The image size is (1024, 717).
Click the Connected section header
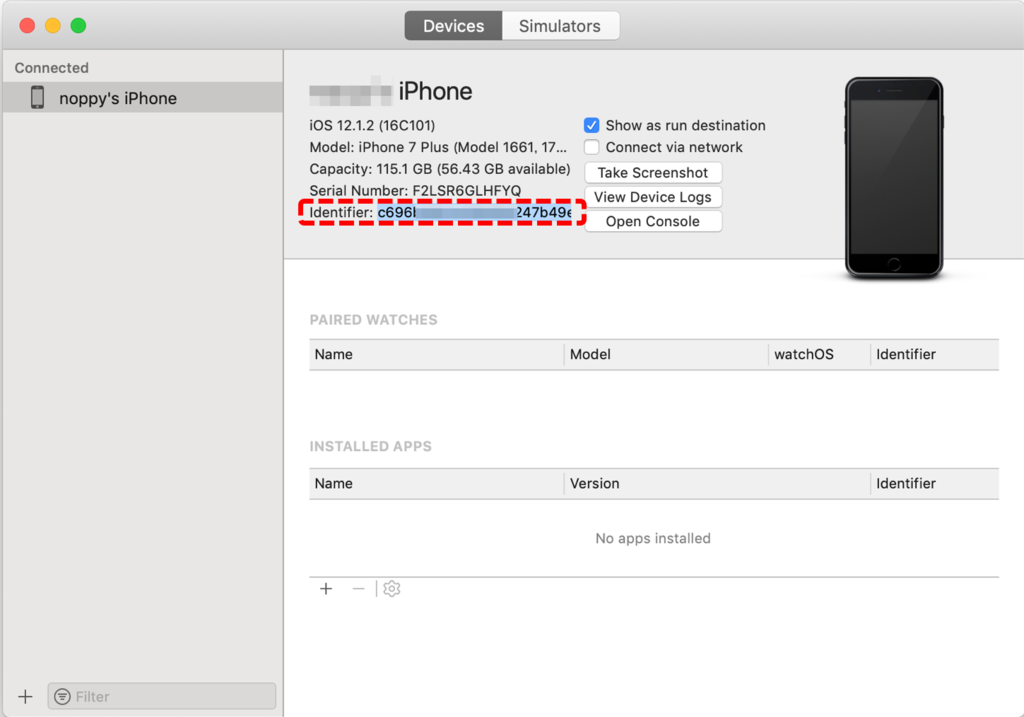(x=52, y=68)
